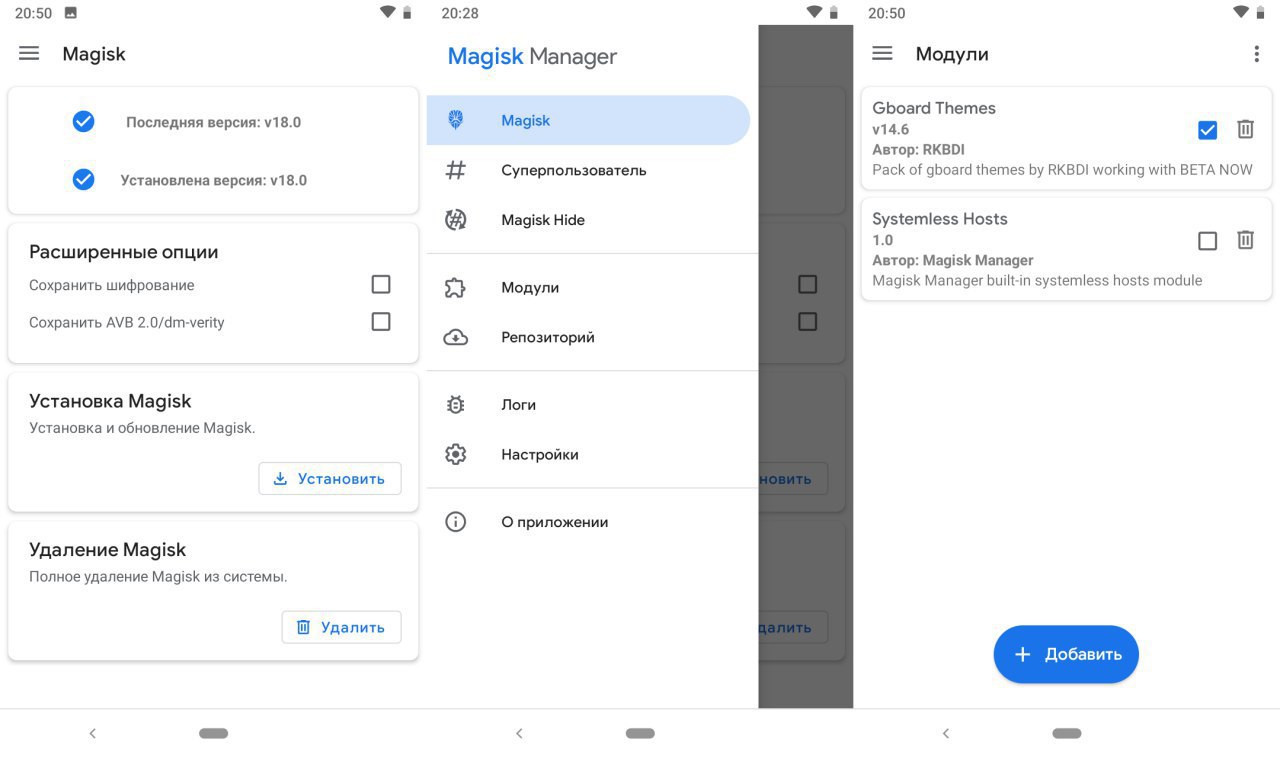Click Модули title in the toolbar
Screen dimensions: 1280x758
click(x=952, y=54)
